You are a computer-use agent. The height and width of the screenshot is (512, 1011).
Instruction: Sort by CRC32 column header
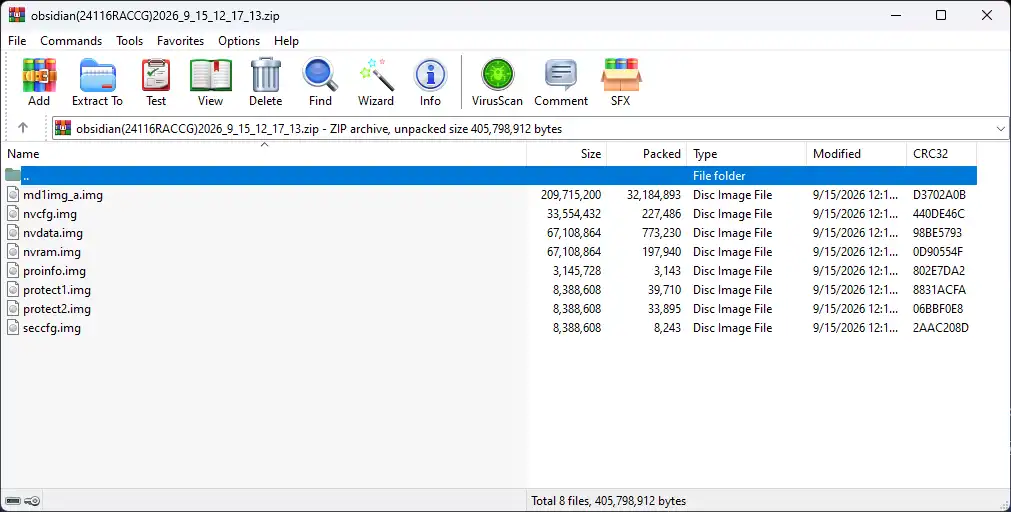pos(941,153)
